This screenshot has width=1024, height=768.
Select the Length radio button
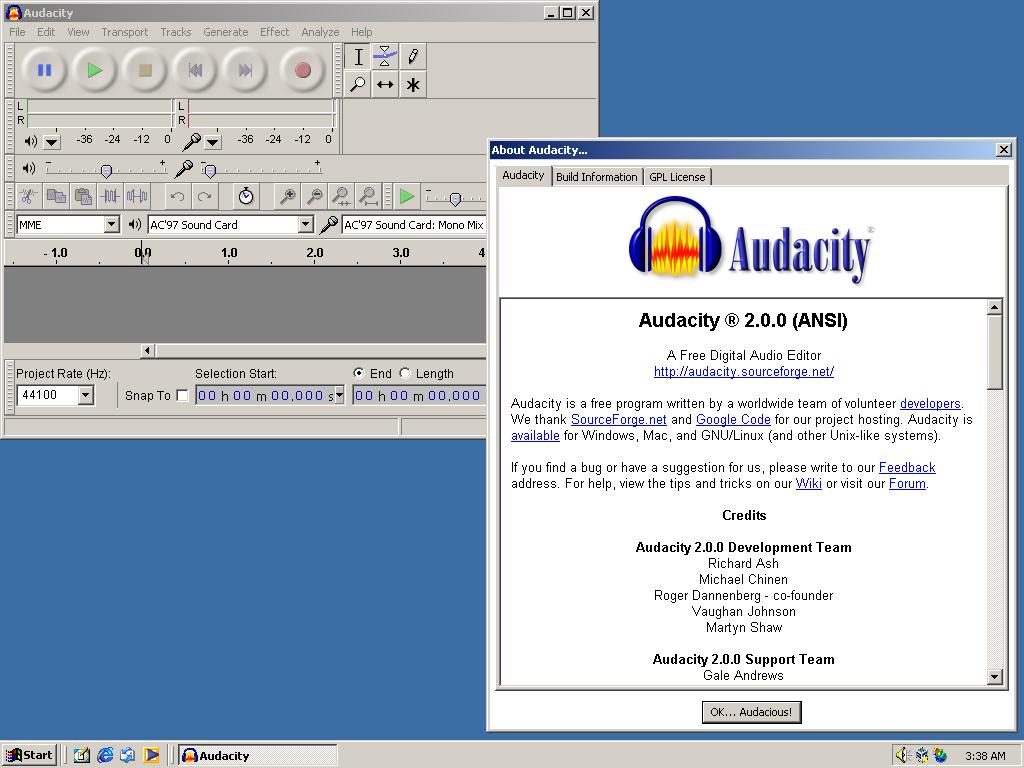coord(405,373)
